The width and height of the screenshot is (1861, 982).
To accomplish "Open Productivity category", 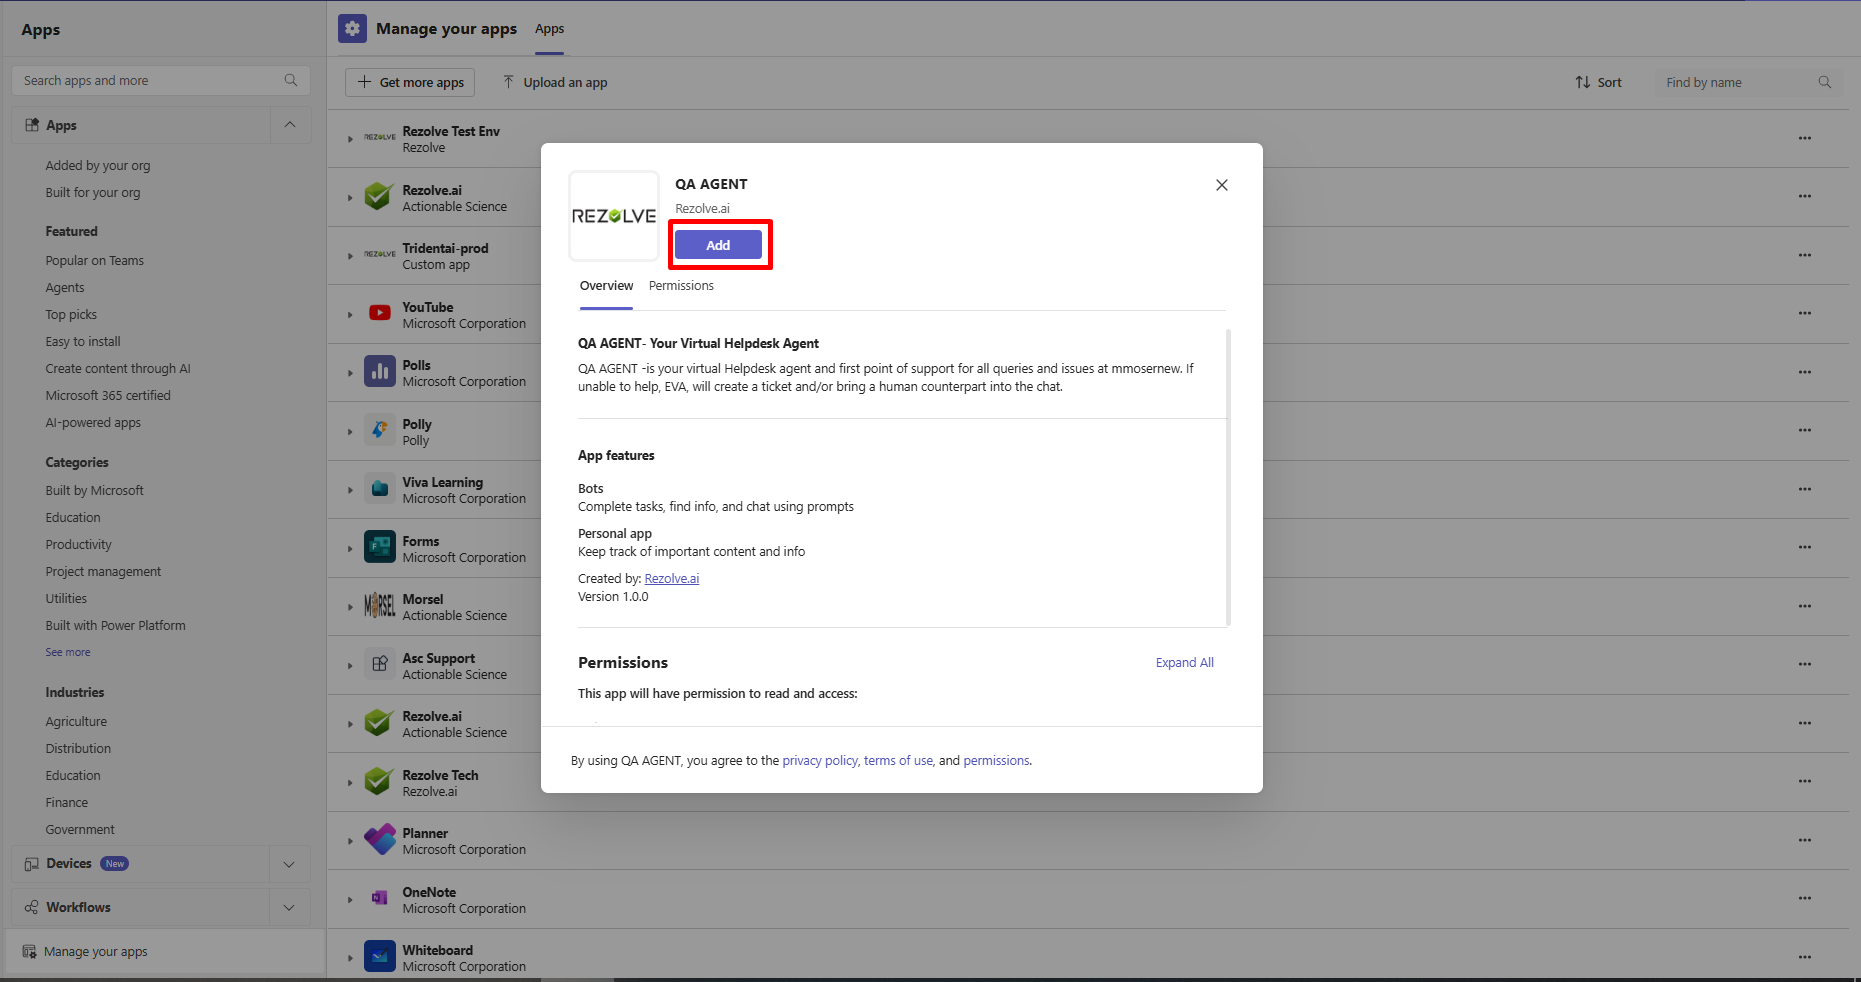I will tap(78, 545).
